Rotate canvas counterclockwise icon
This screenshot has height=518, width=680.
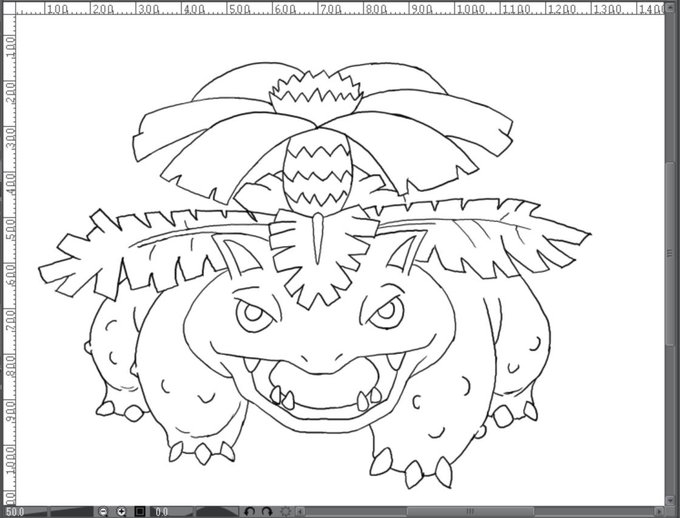[250, 512]
